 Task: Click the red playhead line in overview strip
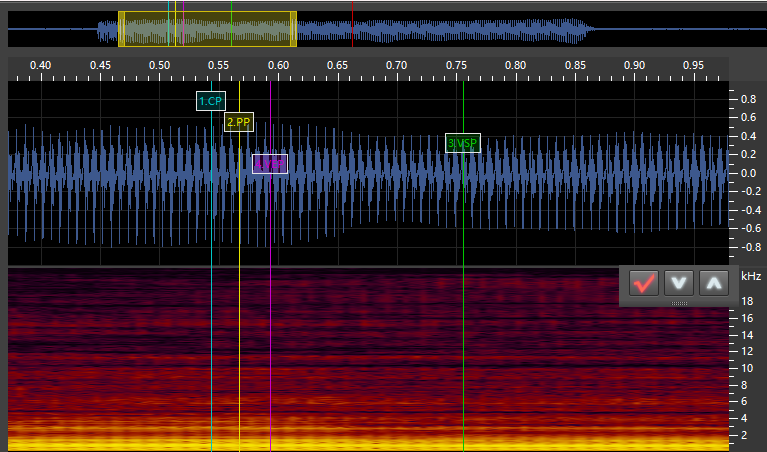pos(353,25)
